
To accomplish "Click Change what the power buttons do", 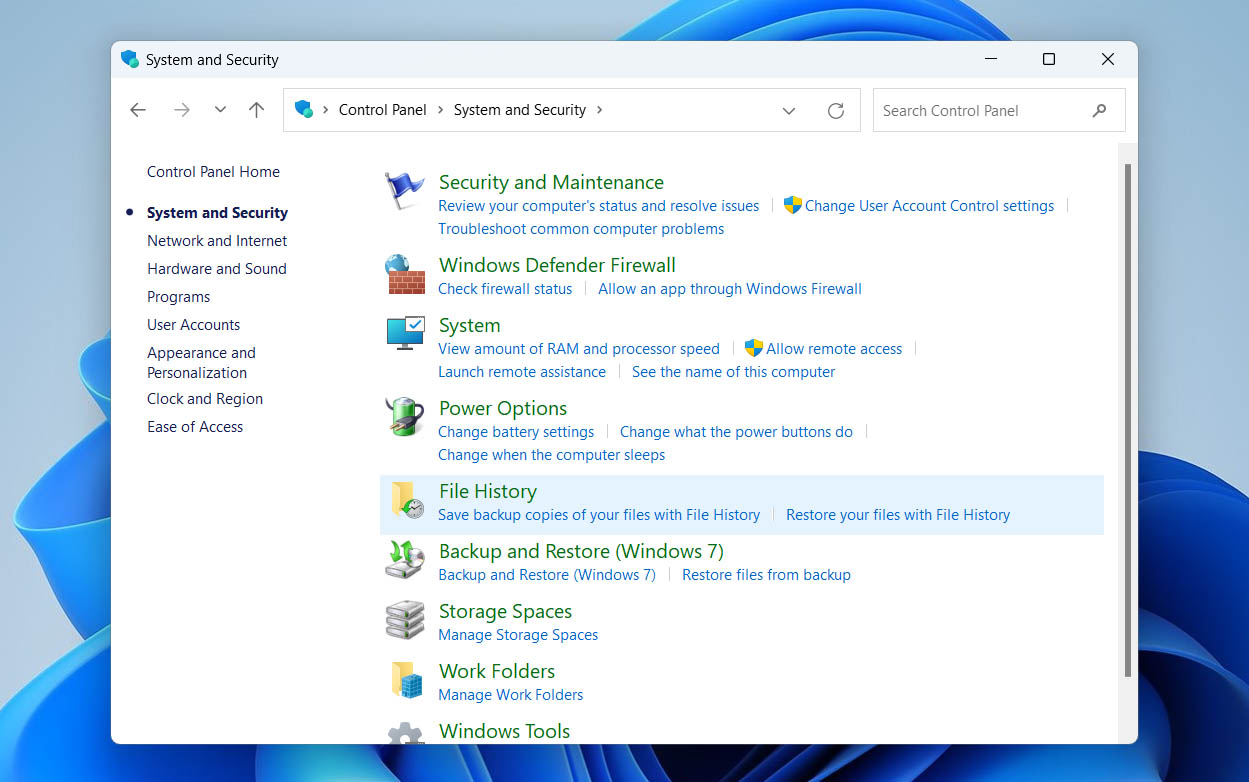I will (x=736, y=432).
